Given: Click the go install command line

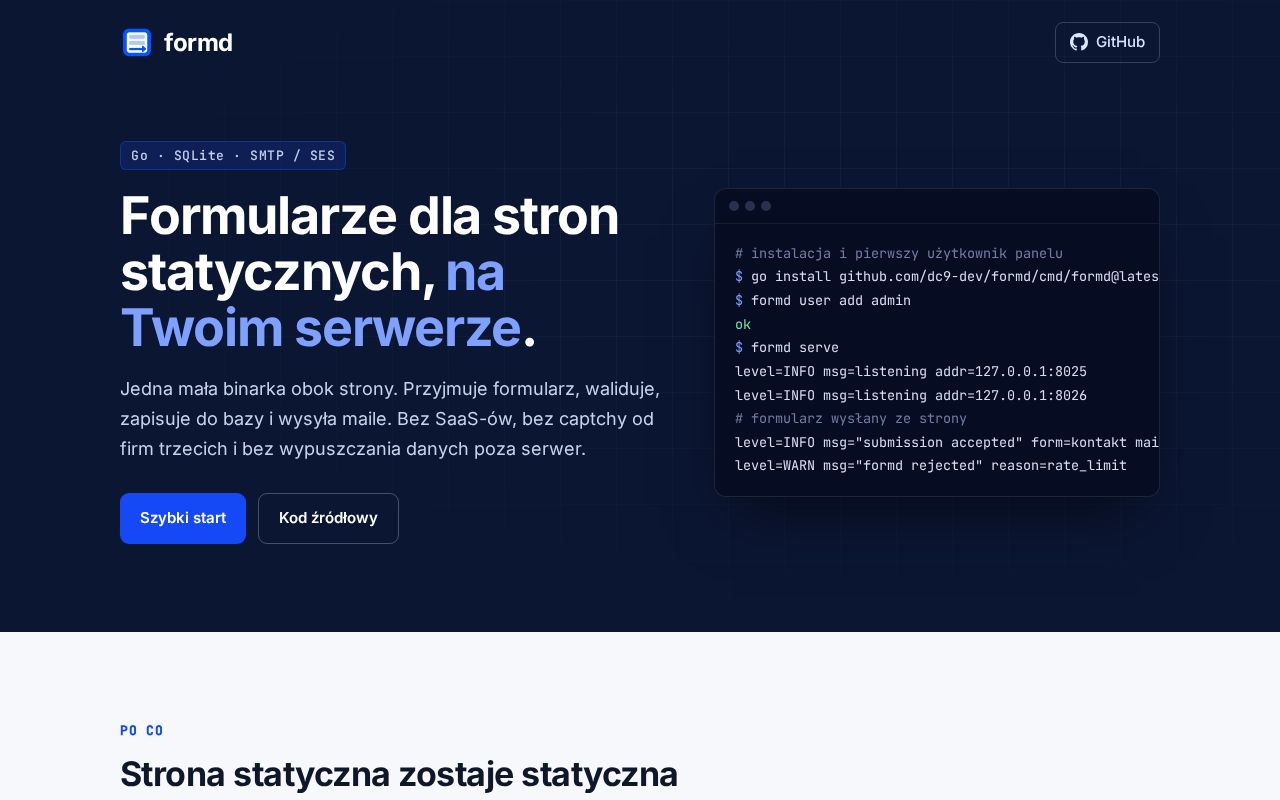Looking at the screenshot, I should point(947,277).
